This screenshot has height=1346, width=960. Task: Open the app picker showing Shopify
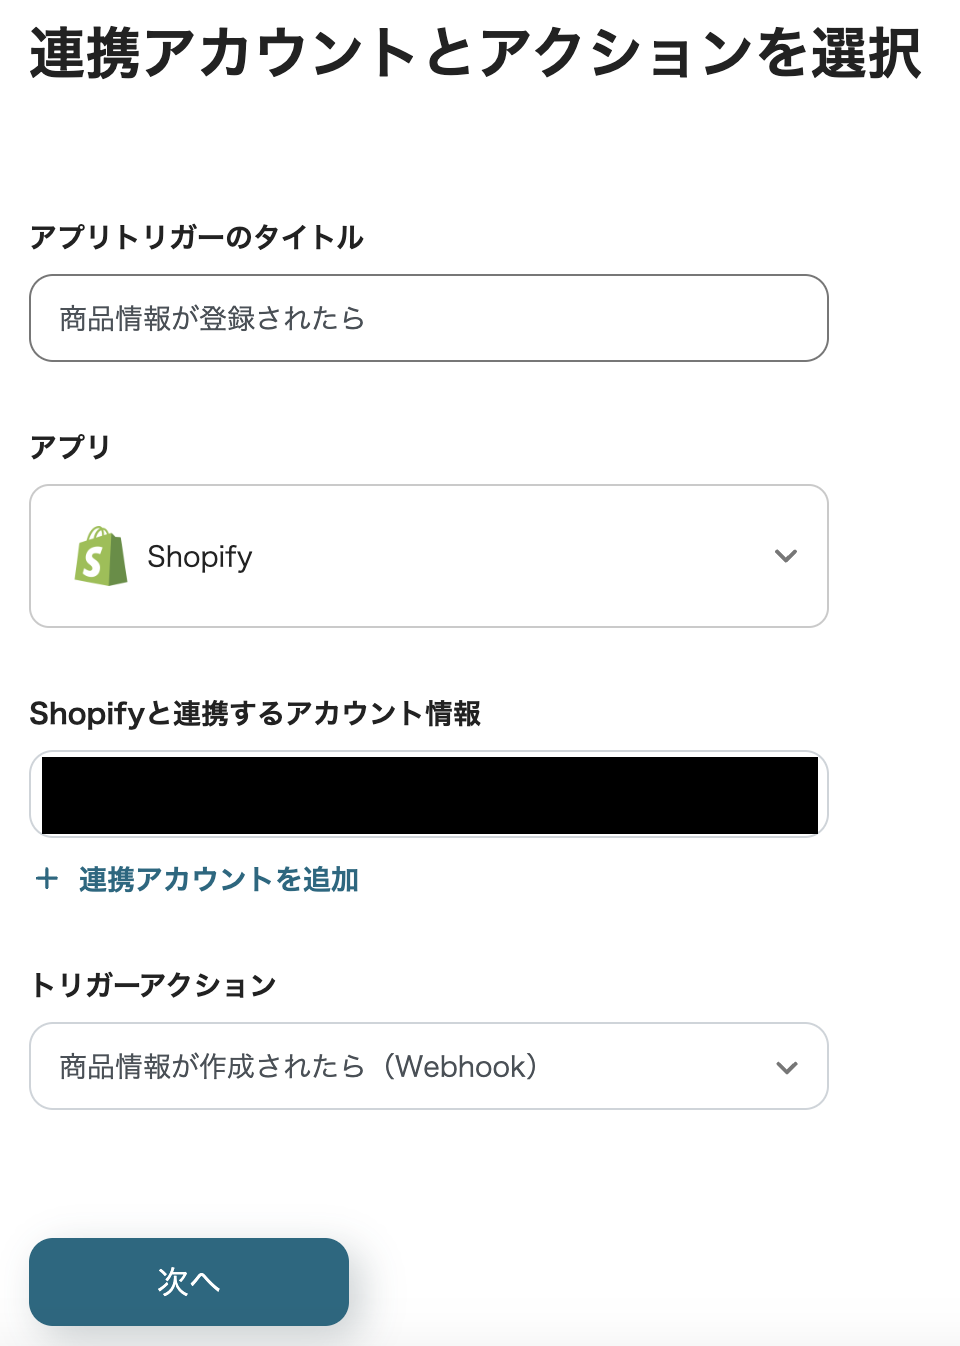pos(428,556)
